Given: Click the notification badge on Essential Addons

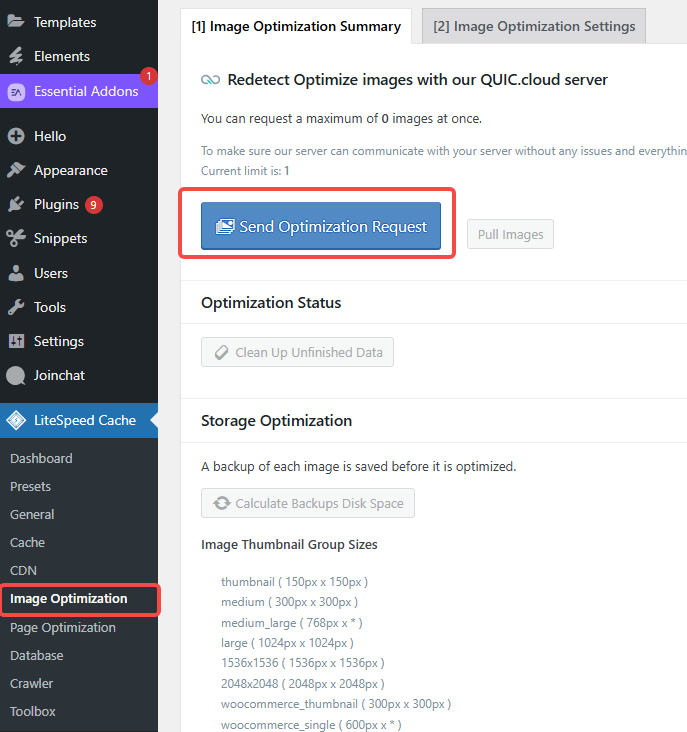Looking at the screenshot, I should [x=148, y=76].
